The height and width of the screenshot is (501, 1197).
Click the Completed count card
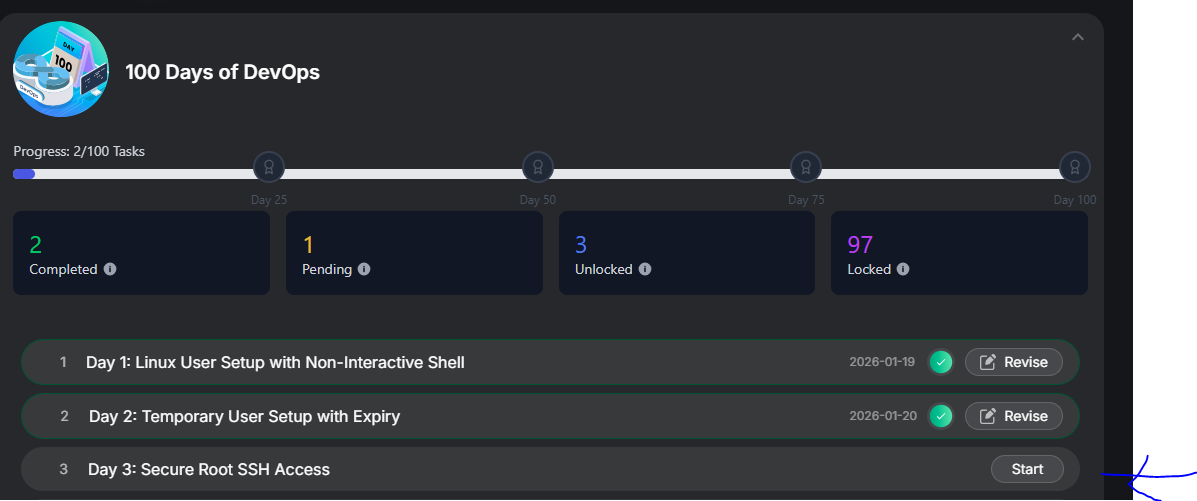pyautogui.click(x=141, y=253)
